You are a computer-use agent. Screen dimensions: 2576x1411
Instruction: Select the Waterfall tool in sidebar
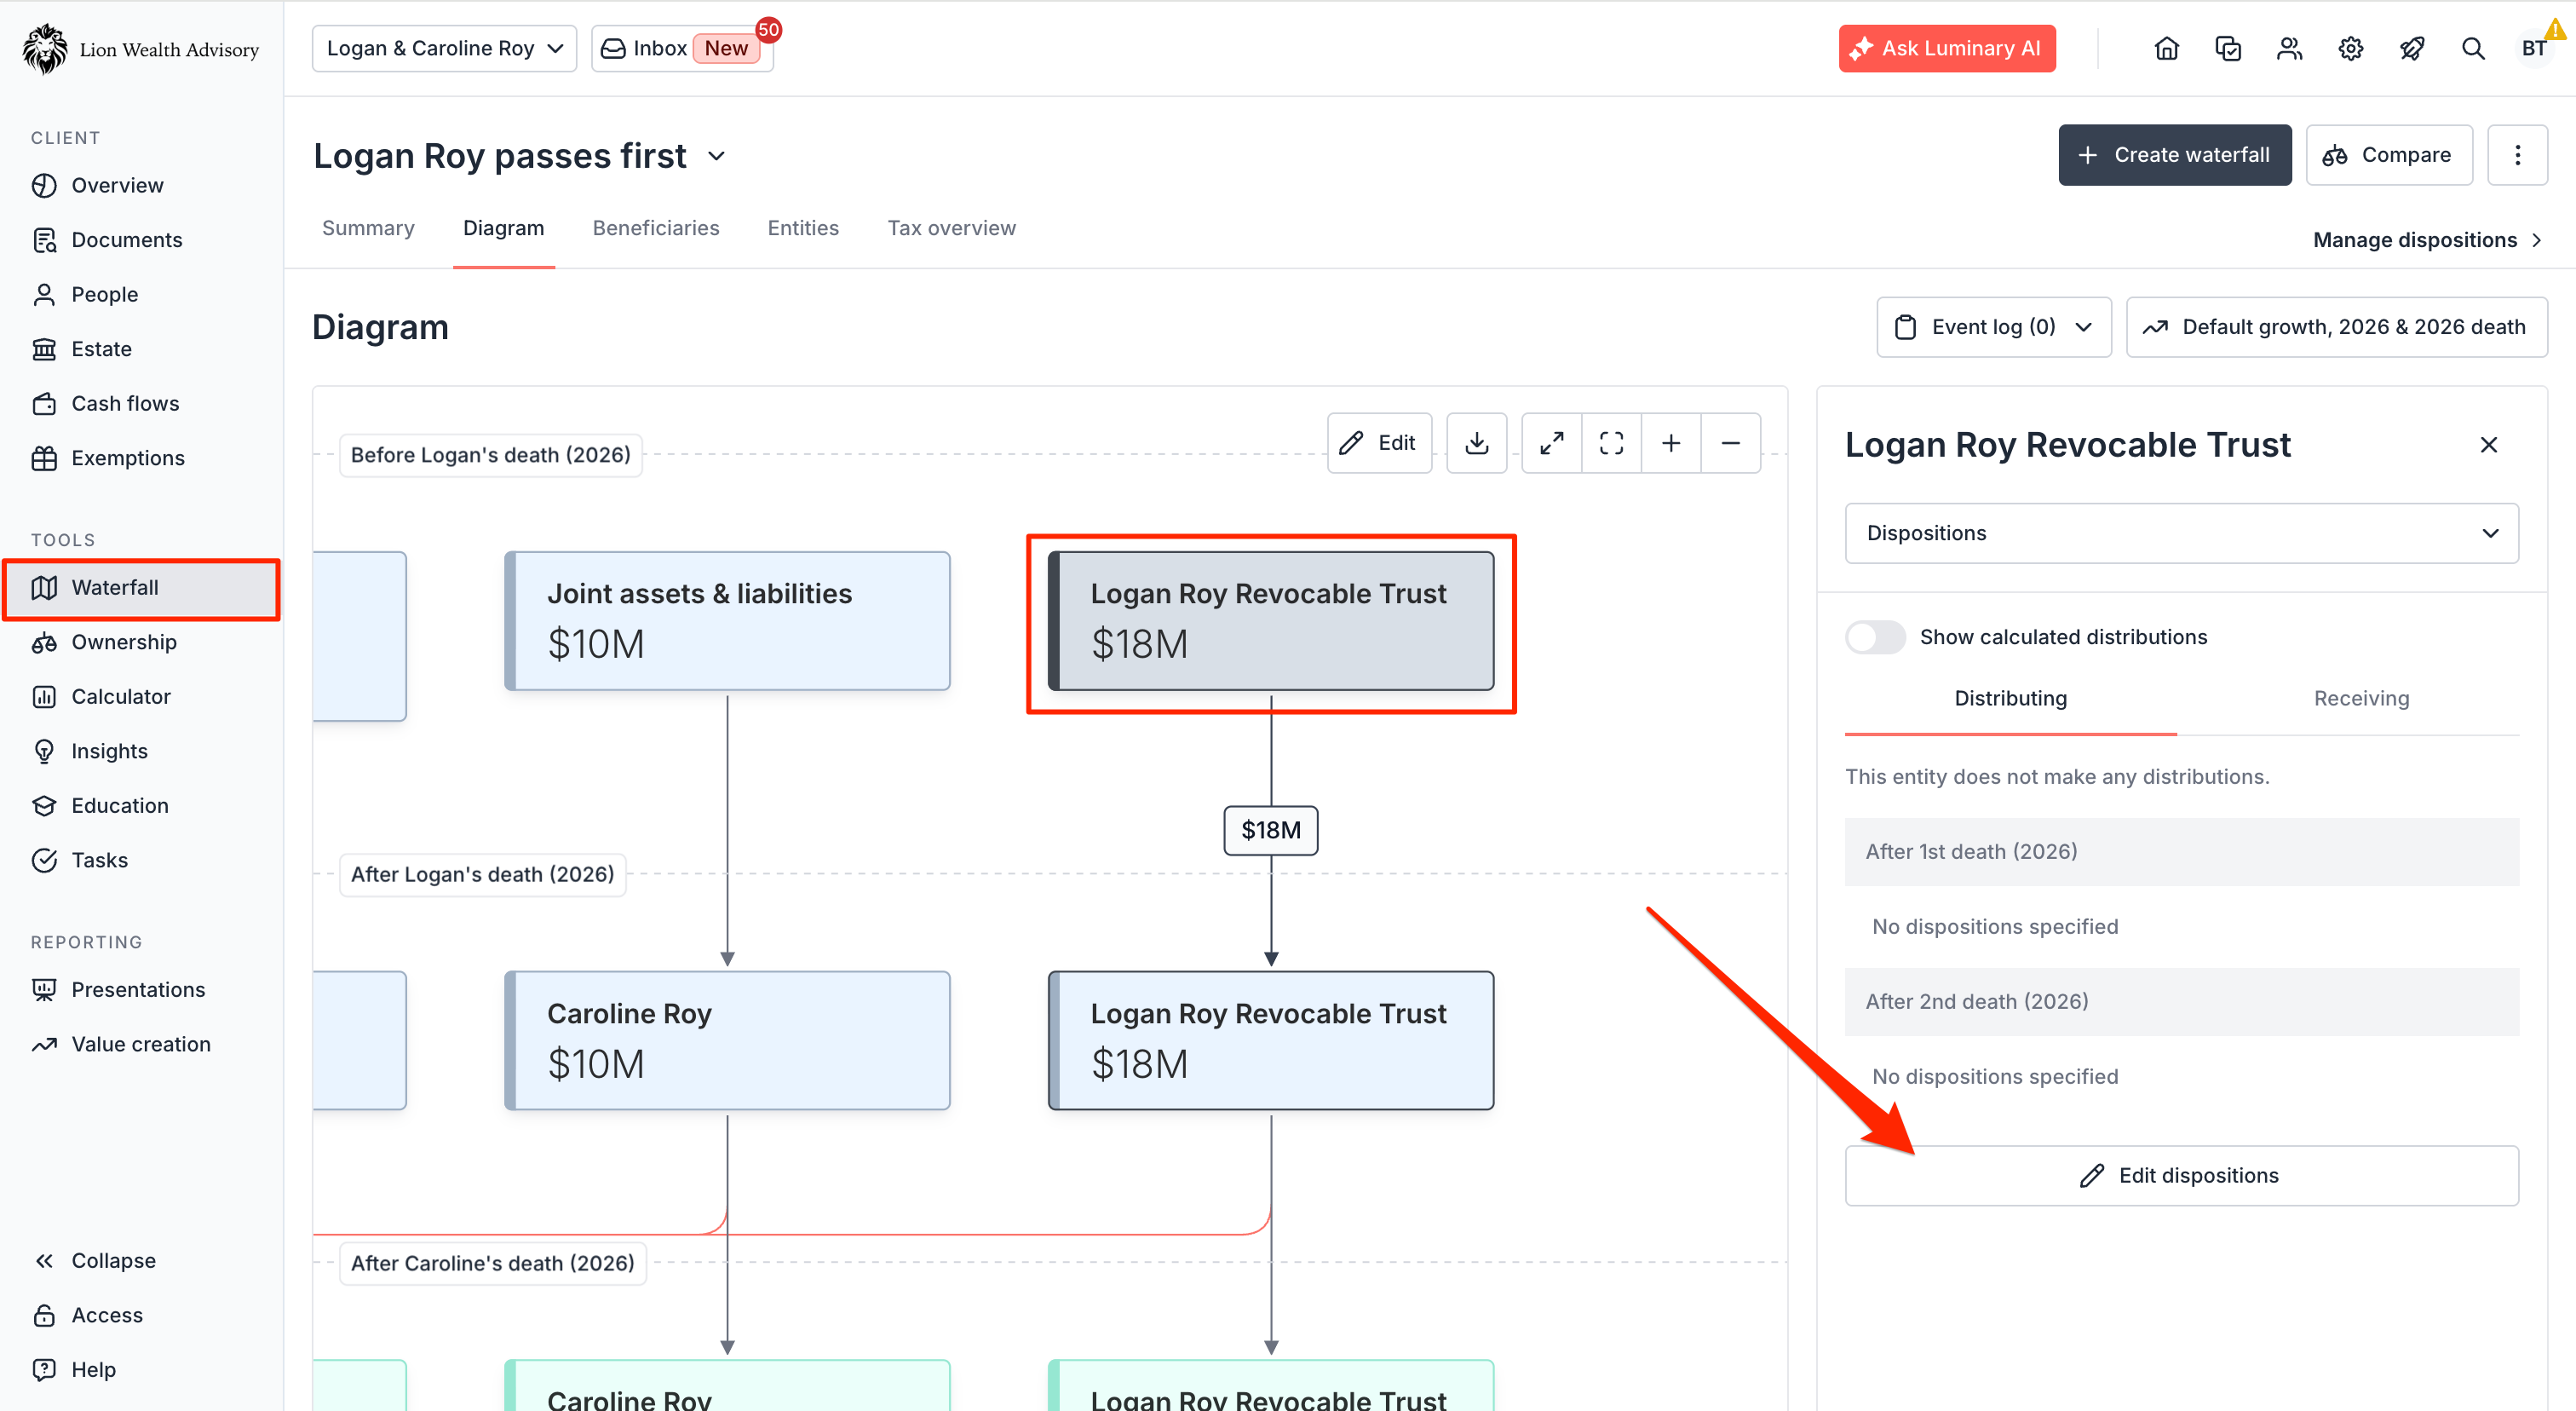(x=140, y=588)
